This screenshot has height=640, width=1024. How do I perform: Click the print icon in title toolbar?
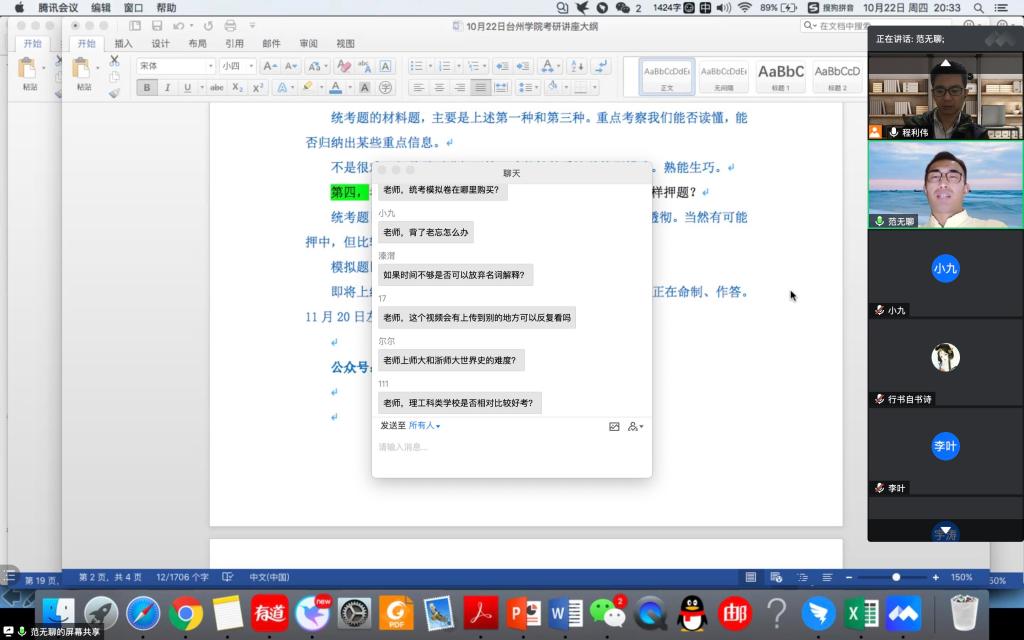tap(232, 25)
